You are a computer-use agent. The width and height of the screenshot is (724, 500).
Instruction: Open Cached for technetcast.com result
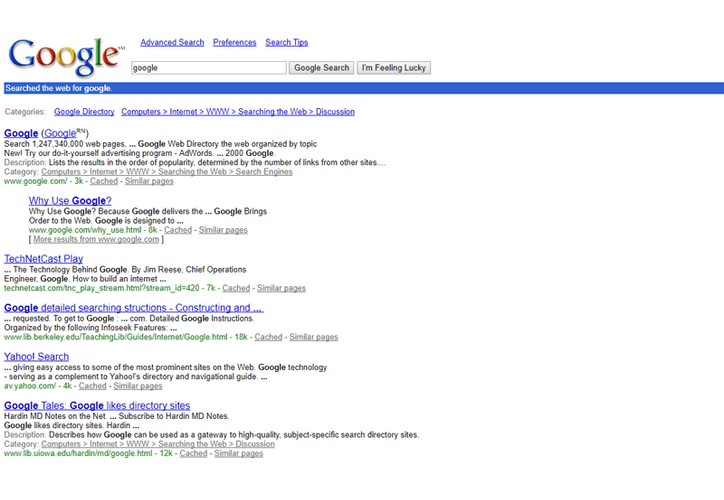pyautogui.click(x=236, y=288)
